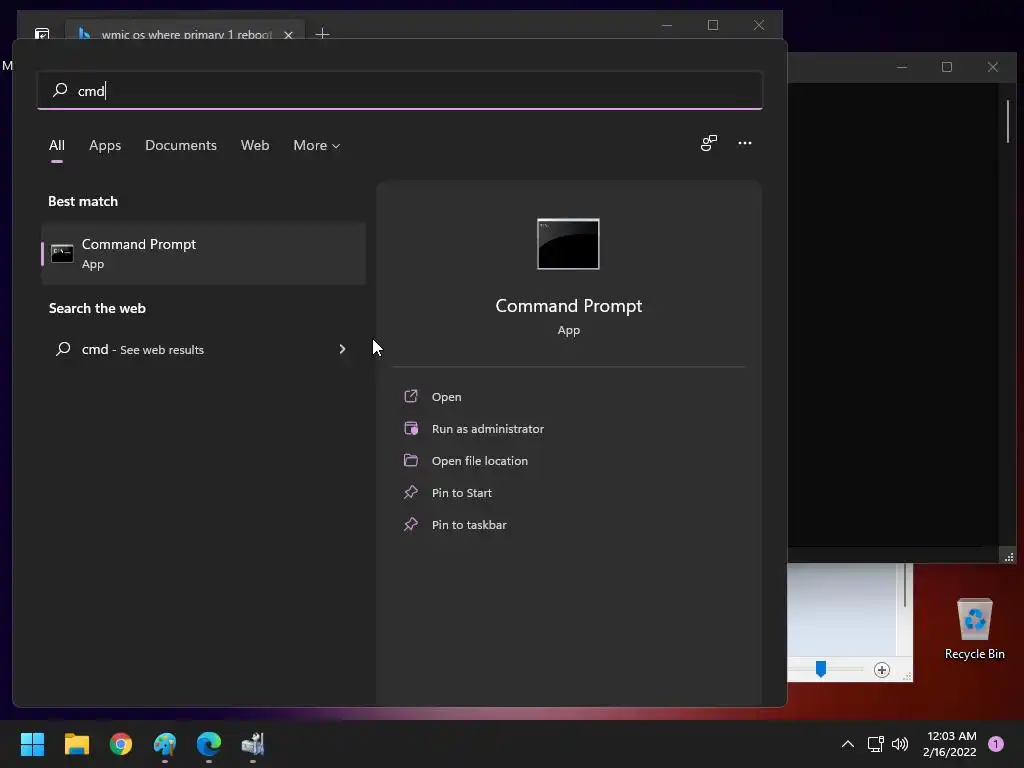
Task: Open Microsoft Edge from taskbar
Action: (209, 744)
